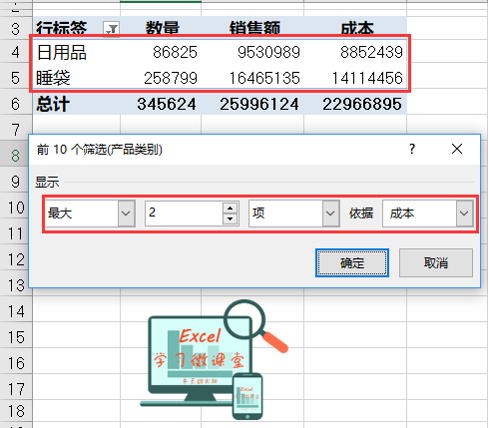Select row header 7
This screenshot has height=428, width=488.
[x=16, y=130]
